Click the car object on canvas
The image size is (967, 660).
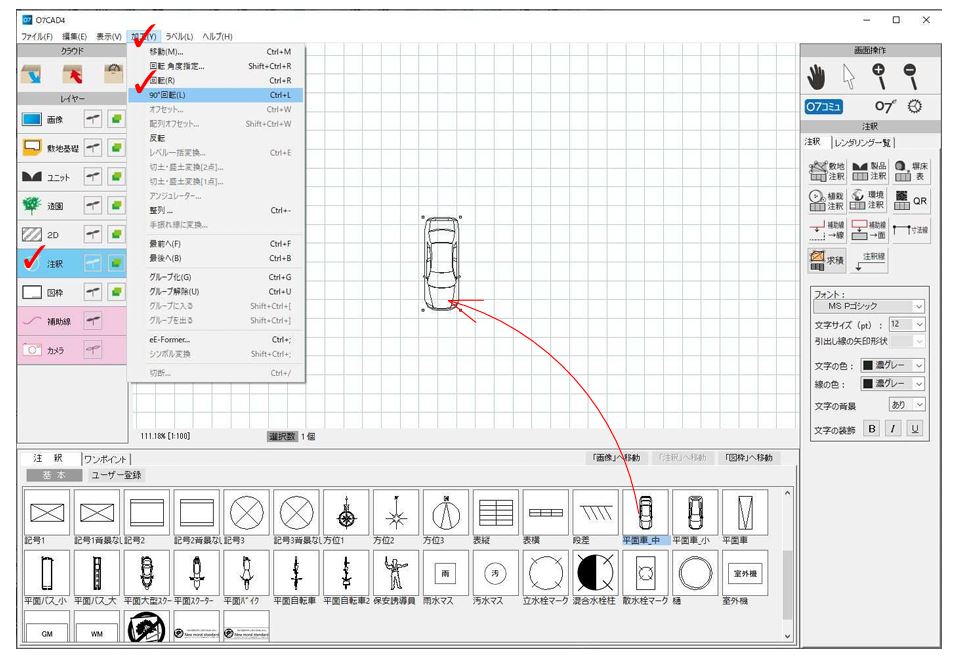point(441,263)
